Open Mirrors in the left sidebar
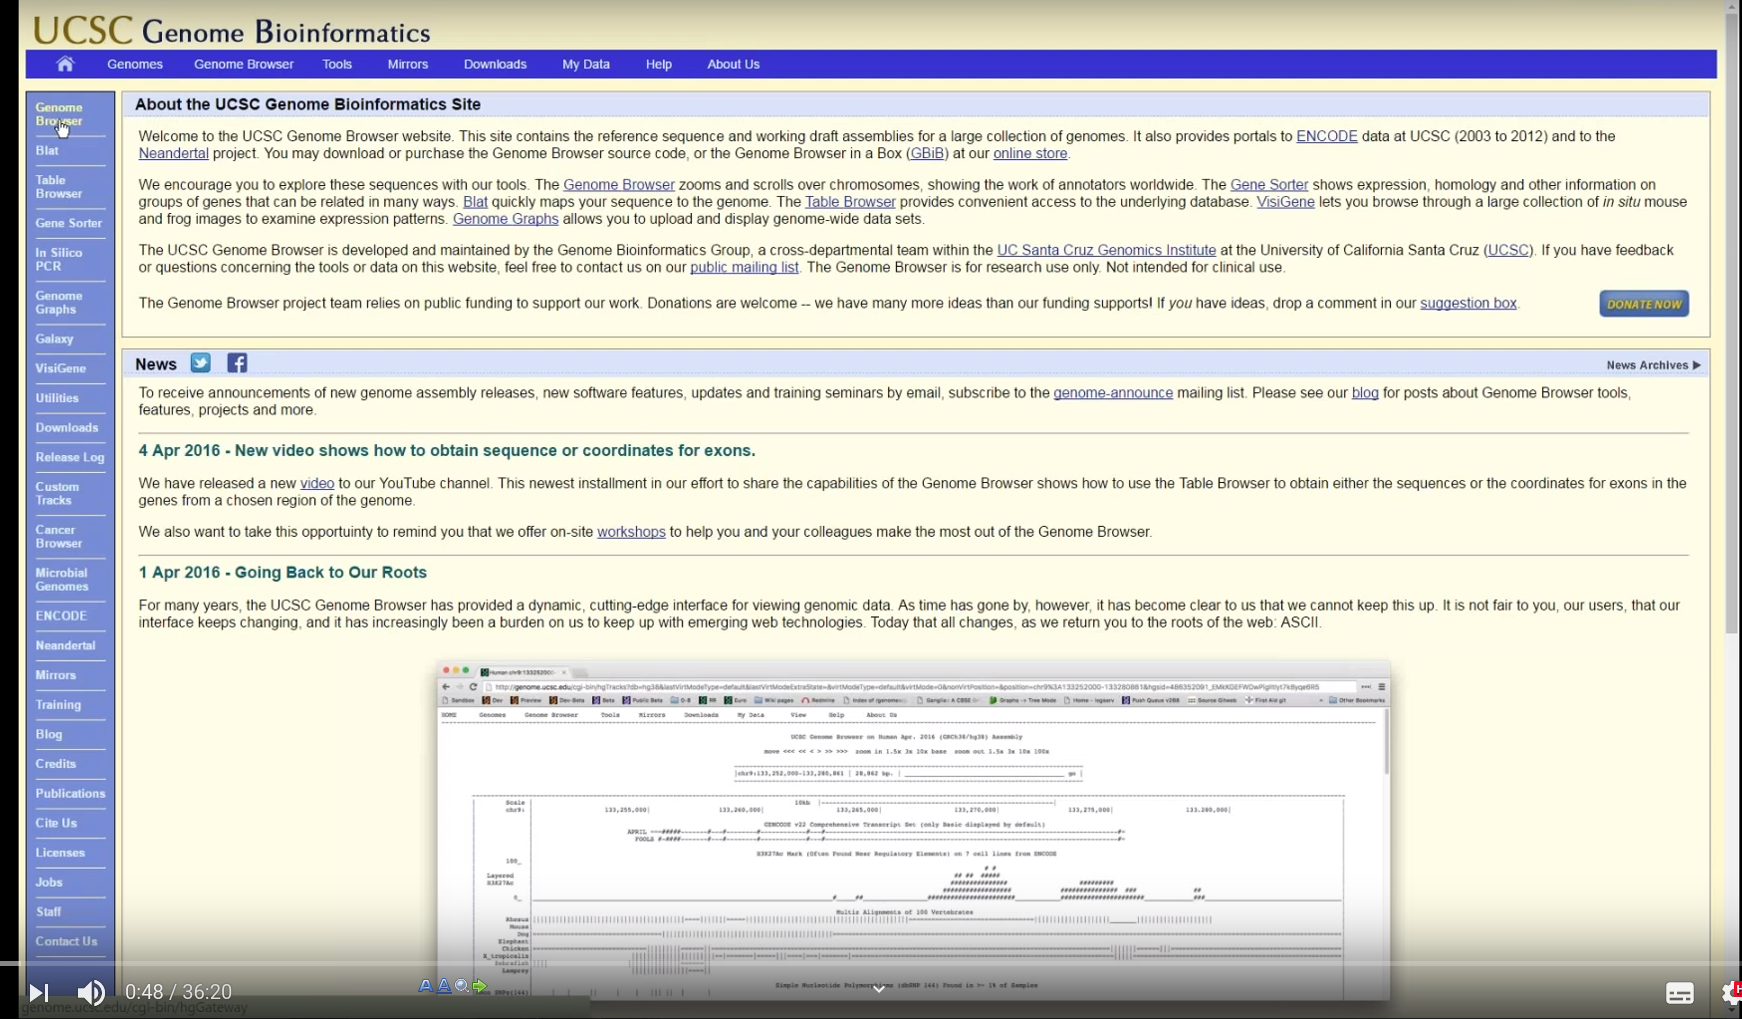 click(56, 675)
